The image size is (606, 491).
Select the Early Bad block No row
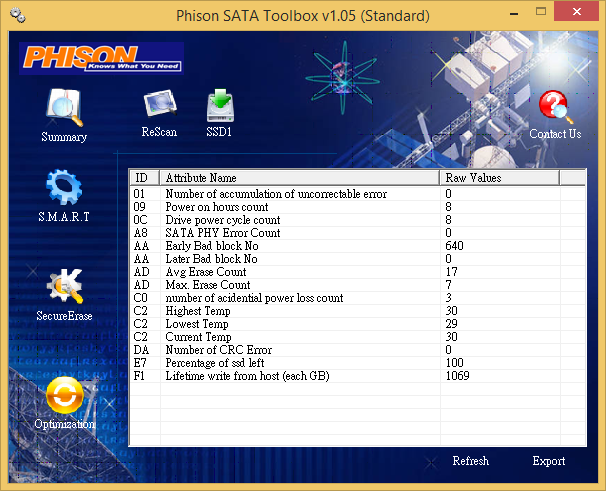357,246
